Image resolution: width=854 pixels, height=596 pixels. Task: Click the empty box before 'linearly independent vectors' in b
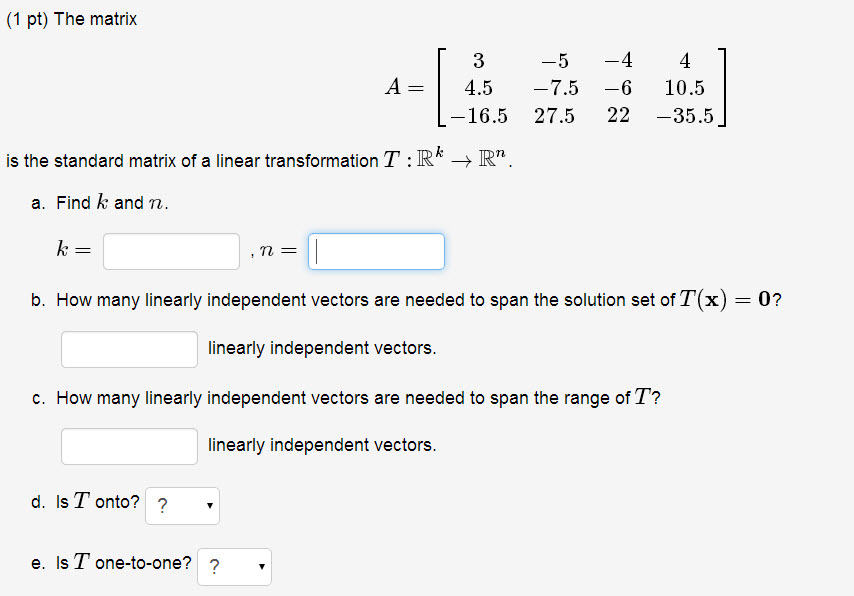pos(128,349)
